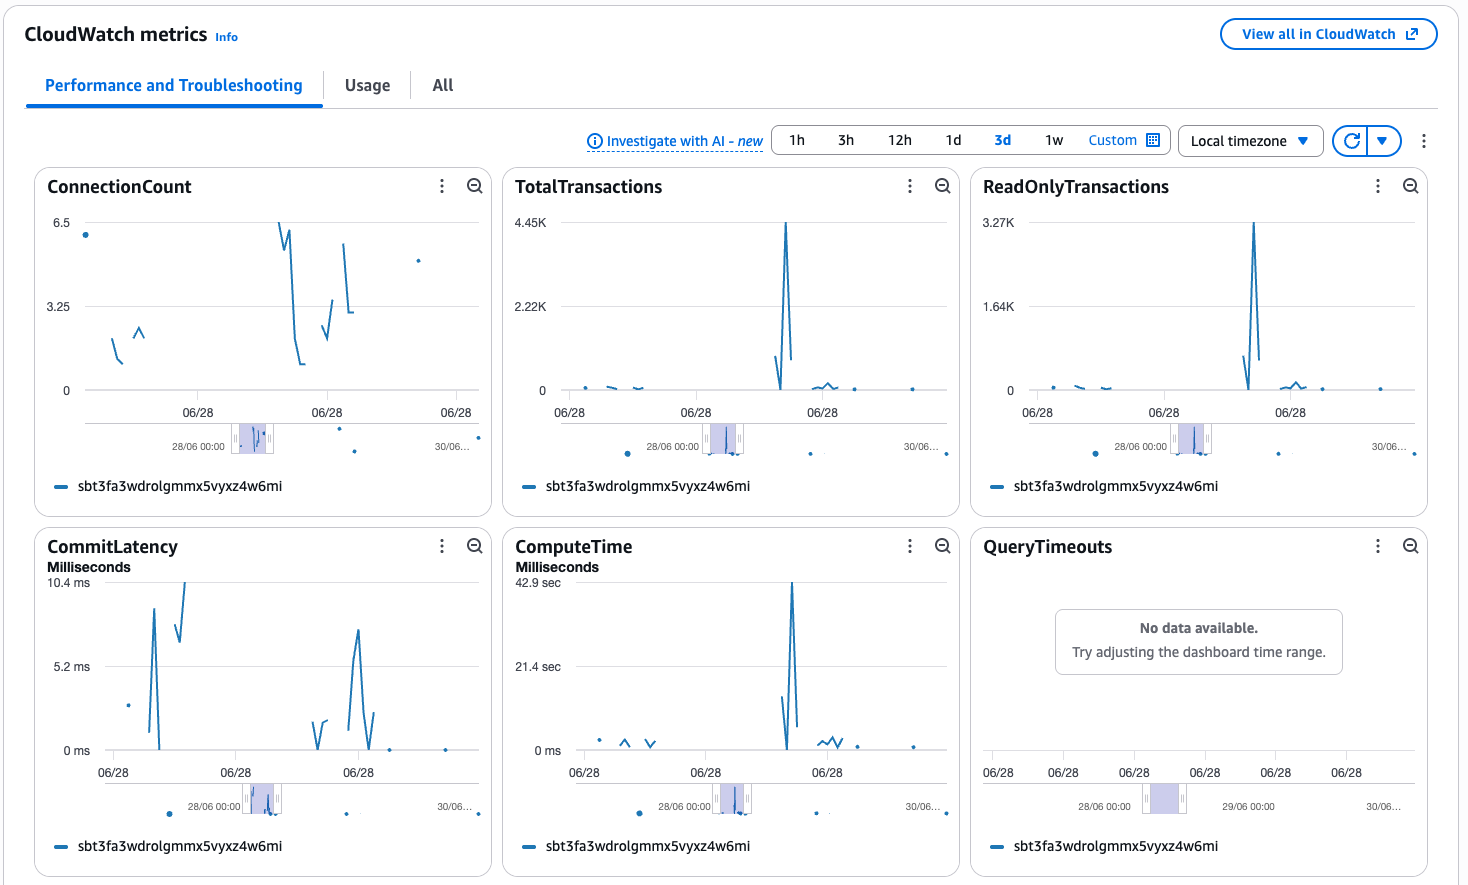Select the 12h time range
This screenshot has width=1468, height=885.
pyautogui.click(x=900, y=140)
